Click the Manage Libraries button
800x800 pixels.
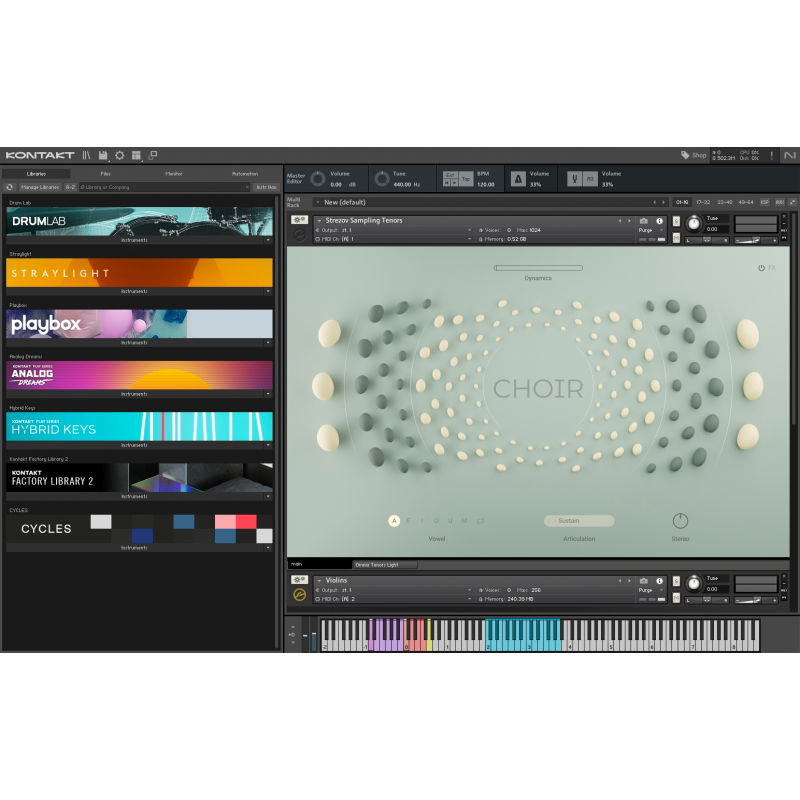pyautogui.click(x=40, y=187)
